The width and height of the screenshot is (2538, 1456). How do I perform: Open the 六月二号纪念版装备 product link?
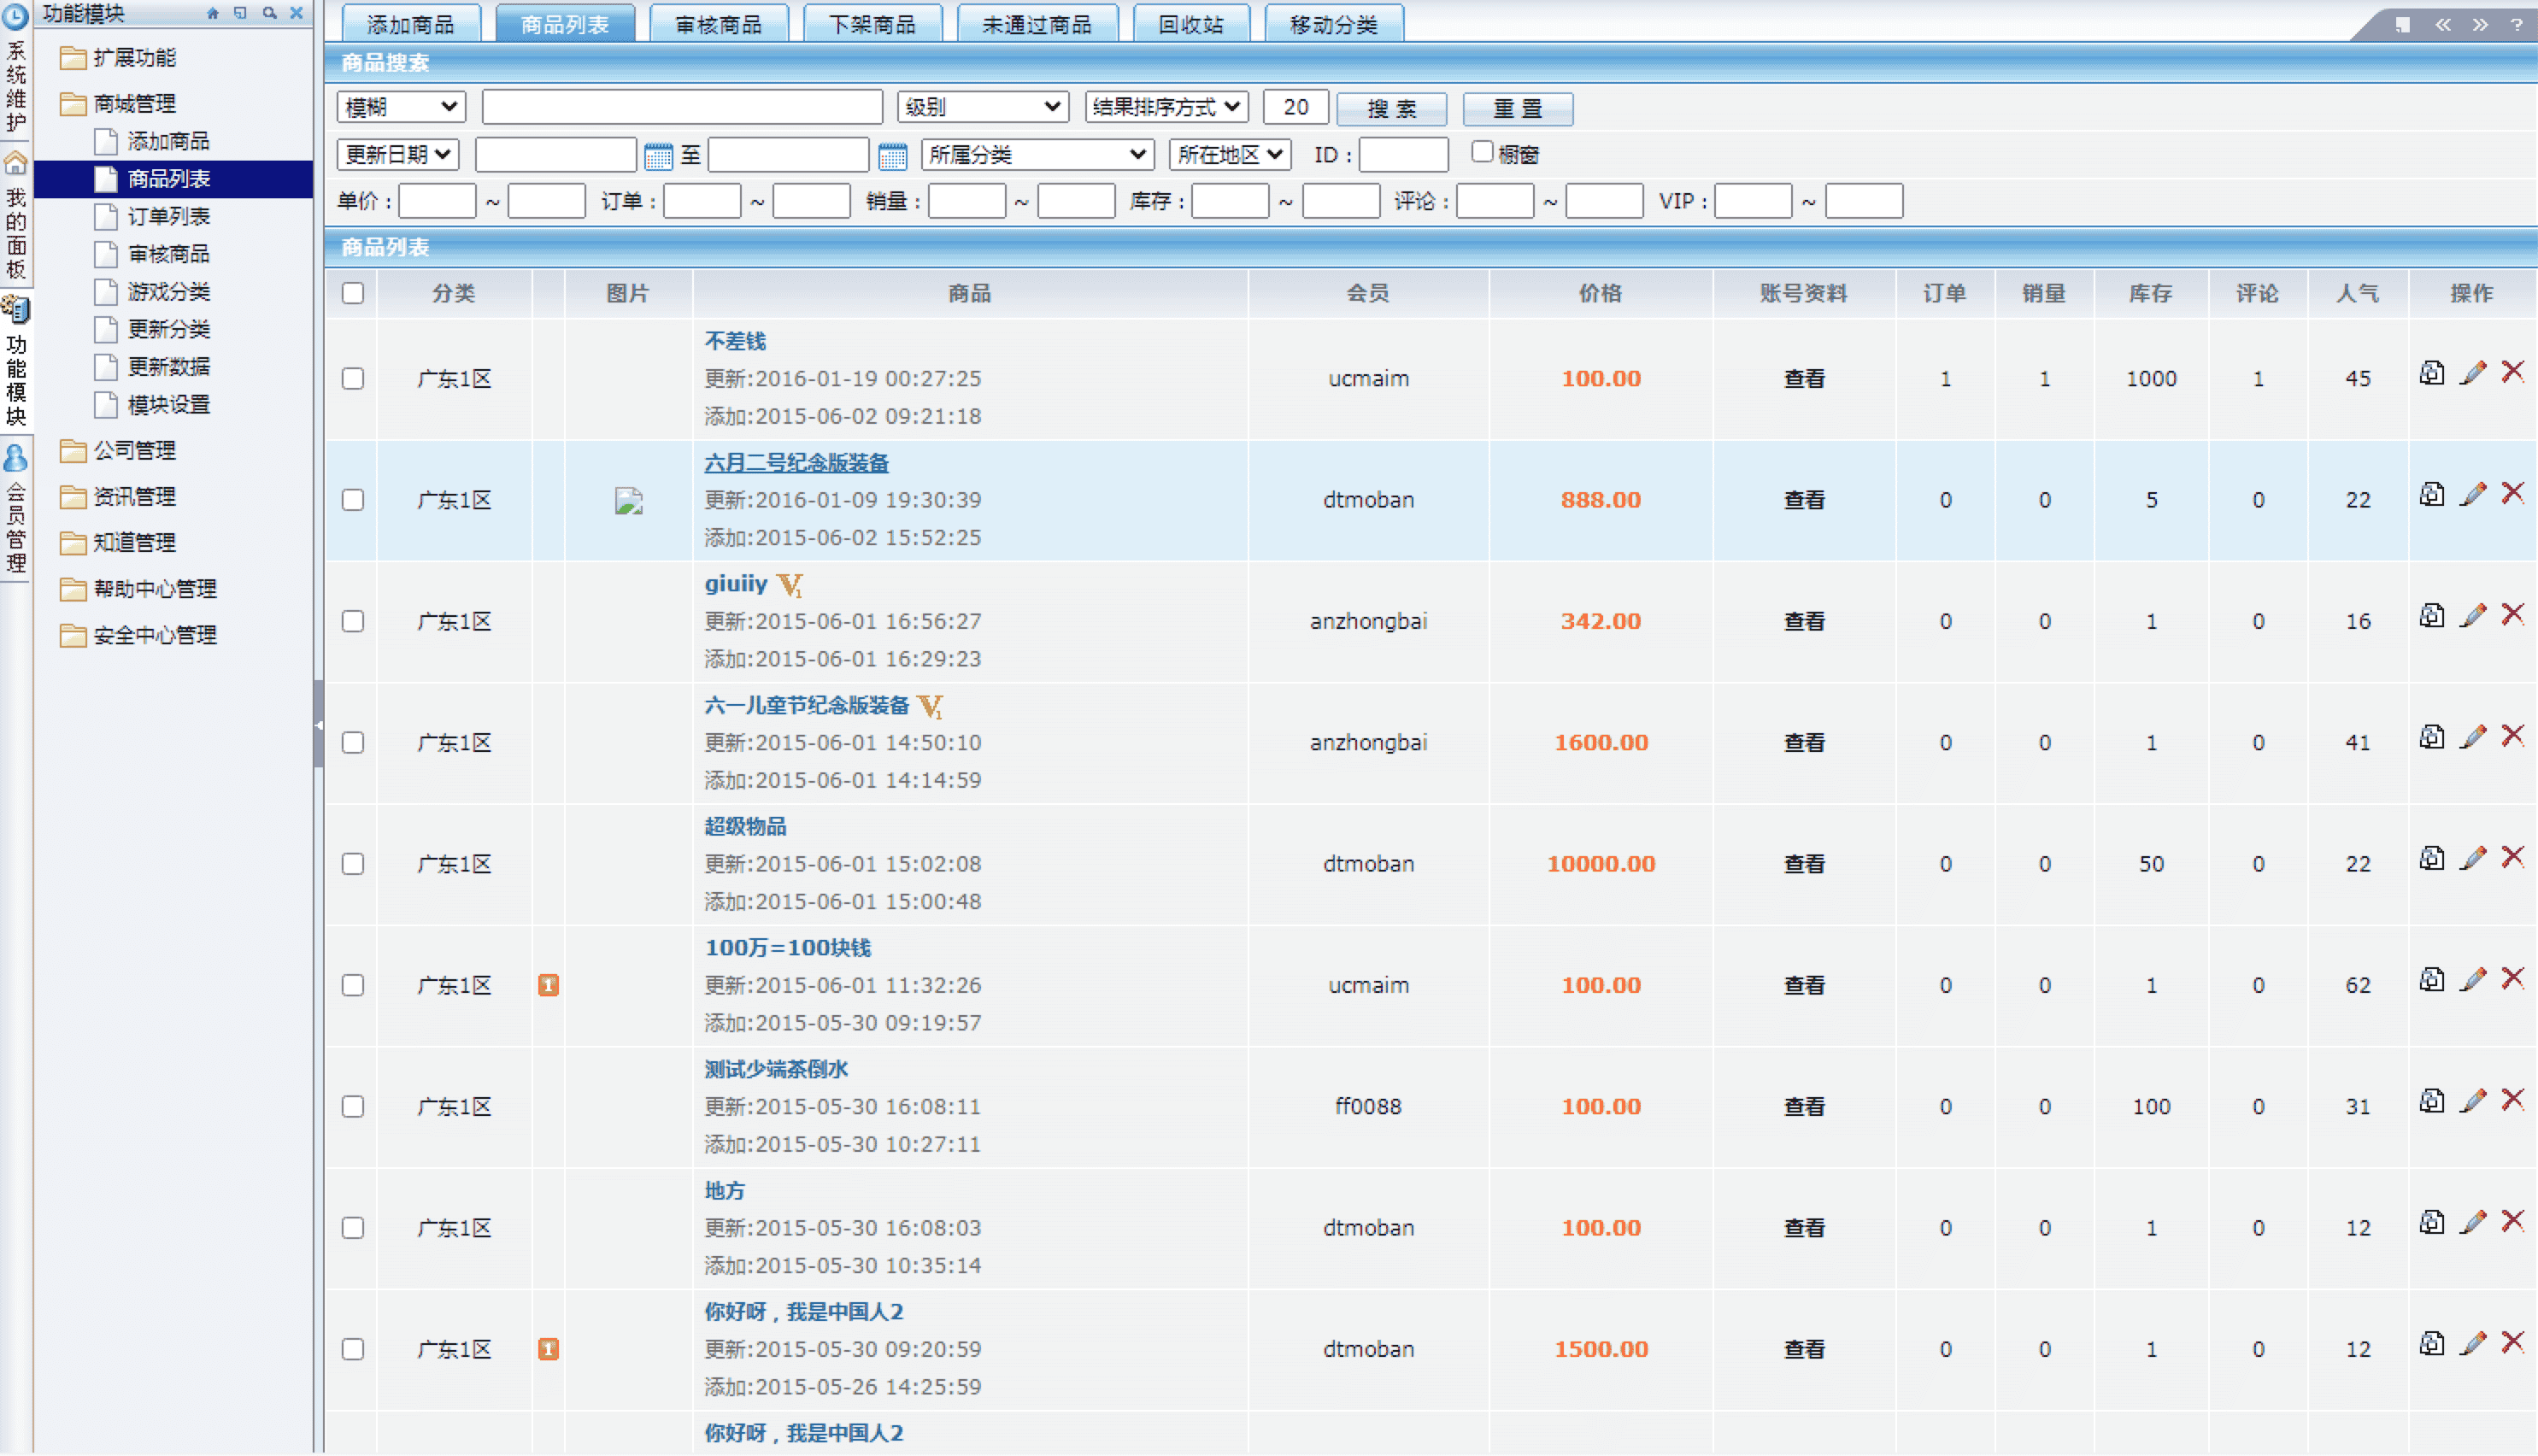pos(796,463)
